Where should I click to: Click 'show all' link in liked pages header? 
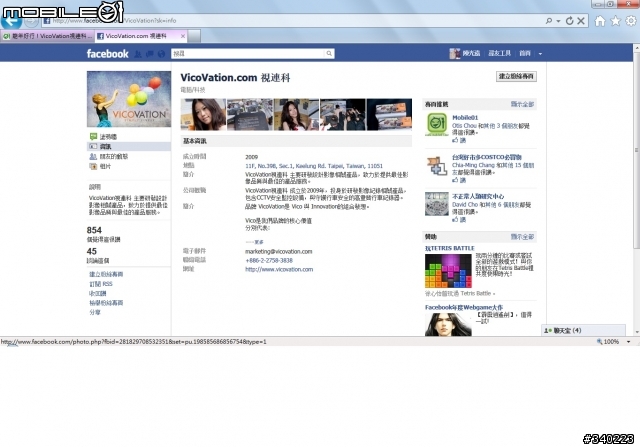point(522,104)
